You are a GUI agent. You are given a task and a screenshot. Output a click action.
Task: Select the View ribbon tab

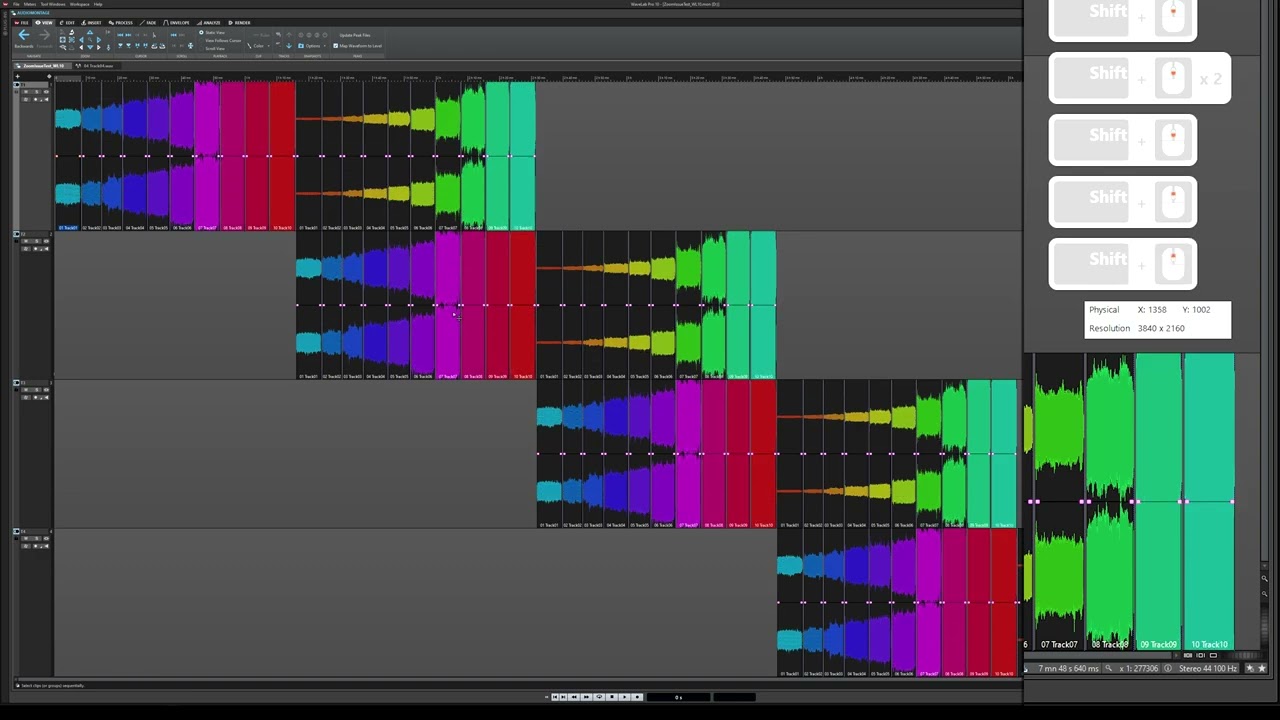click(44, 22)
